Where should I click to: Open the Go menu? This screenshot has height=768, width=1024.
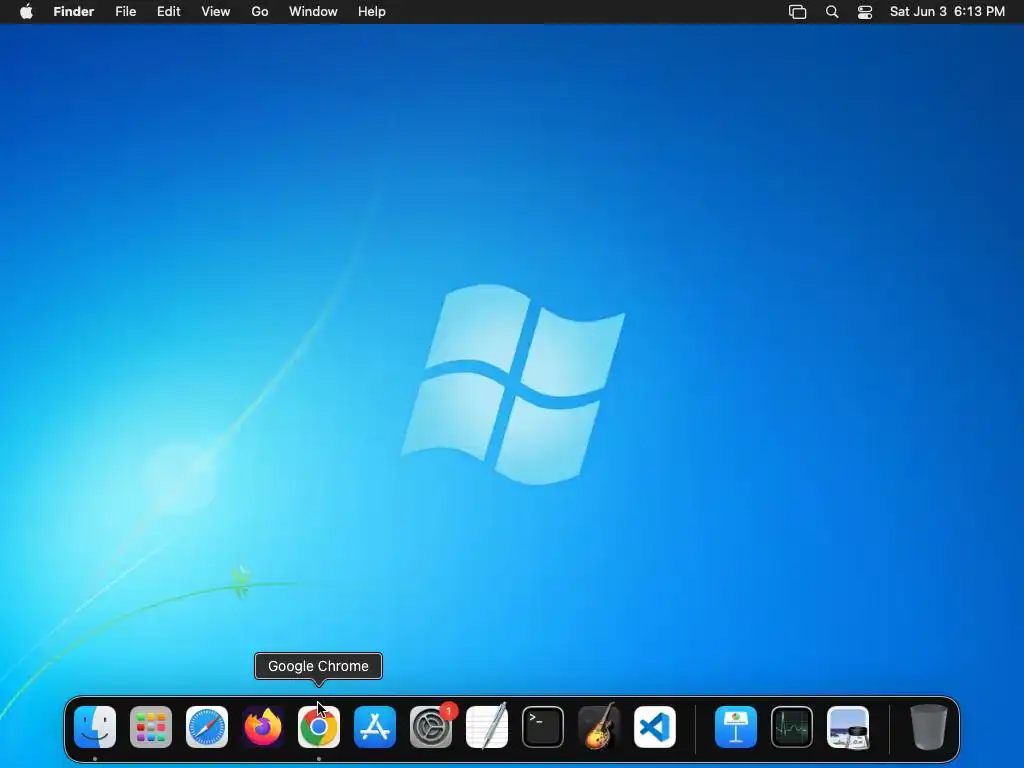coord(260,12)
